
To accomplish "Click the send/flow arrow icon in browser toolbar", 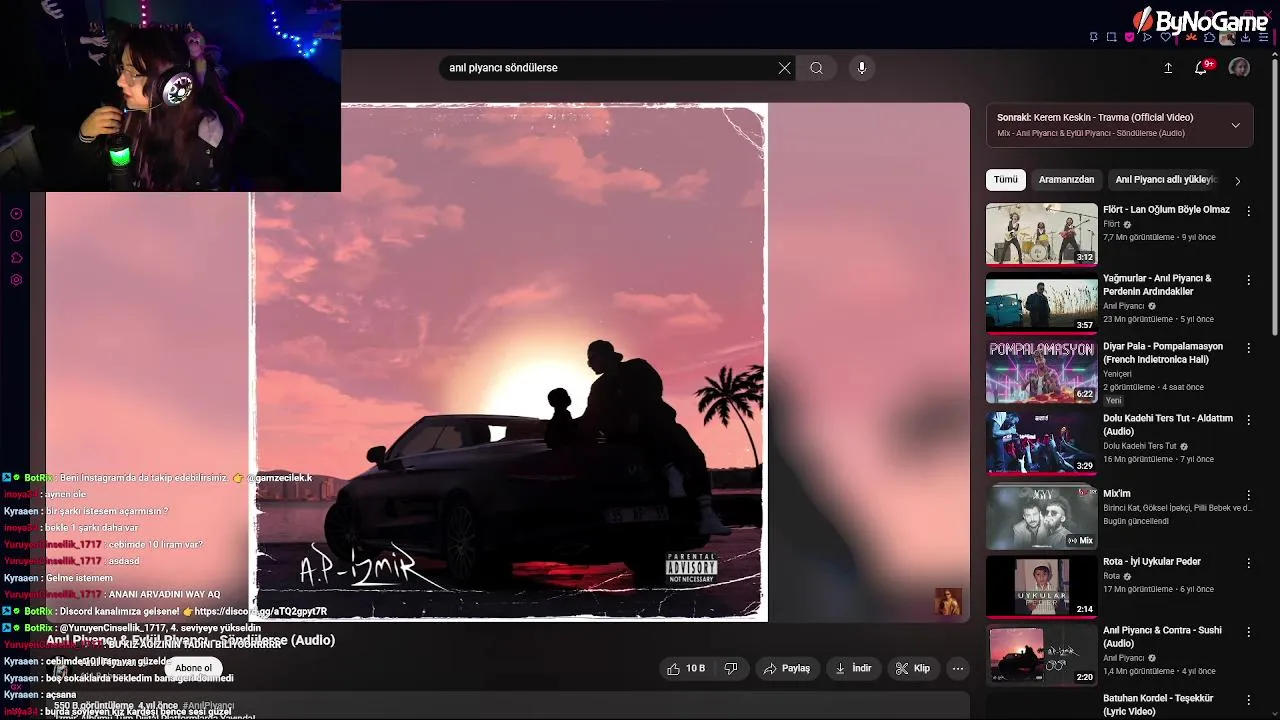I will click(x=1147, y=37).
